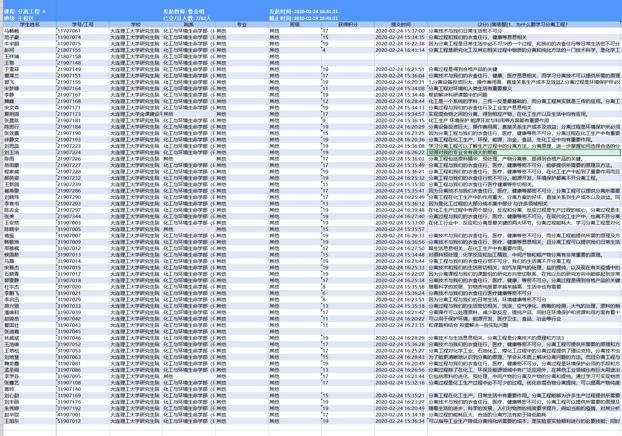This screenshot has width=622, height=436.
Task: Select student ID cell 21907164
Action: coord(83,88)
